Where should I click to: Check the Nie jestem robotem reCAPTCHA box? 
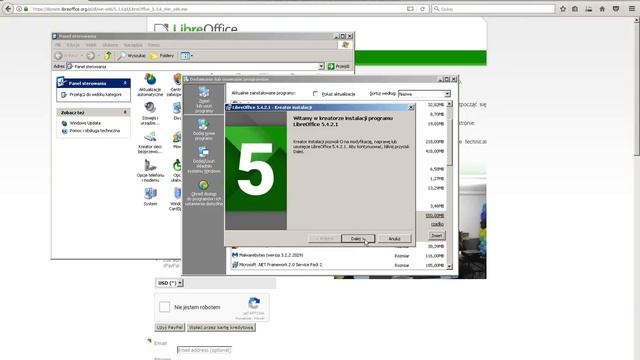coord(164,307)
